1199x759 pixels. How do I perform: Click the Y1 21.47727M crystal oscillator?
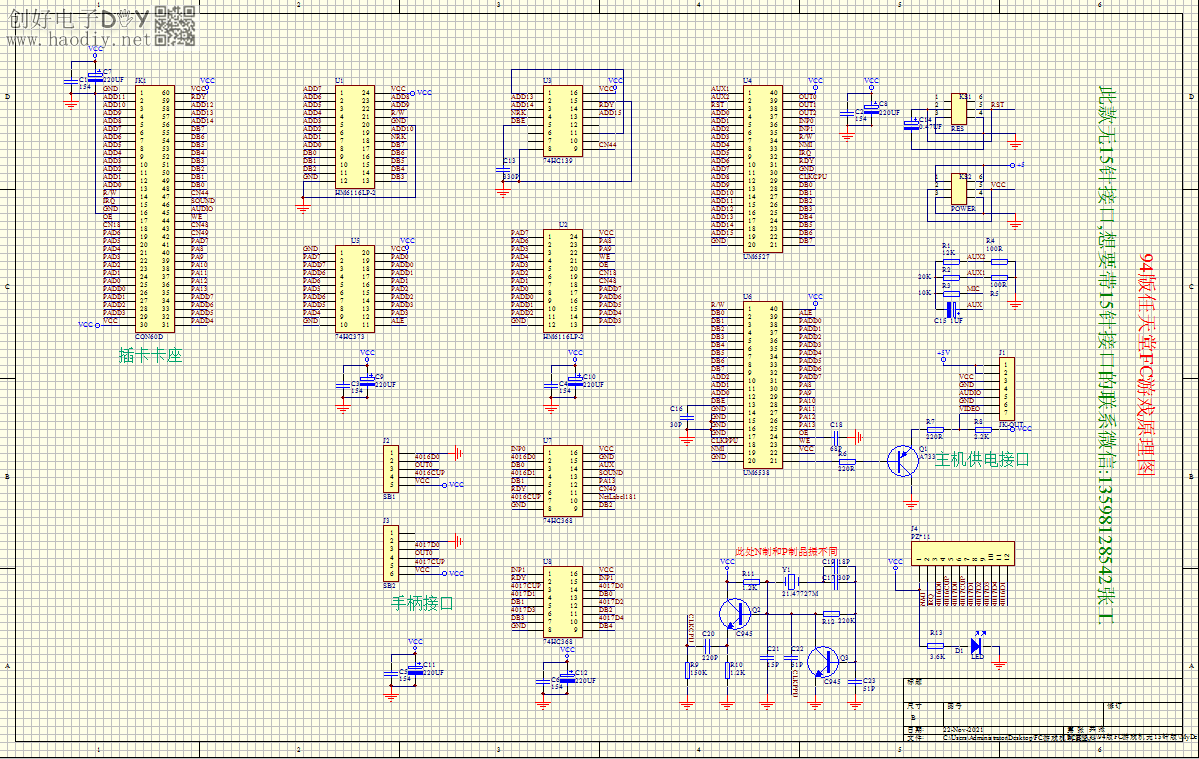pyautogui.click(x=790, y=580)
